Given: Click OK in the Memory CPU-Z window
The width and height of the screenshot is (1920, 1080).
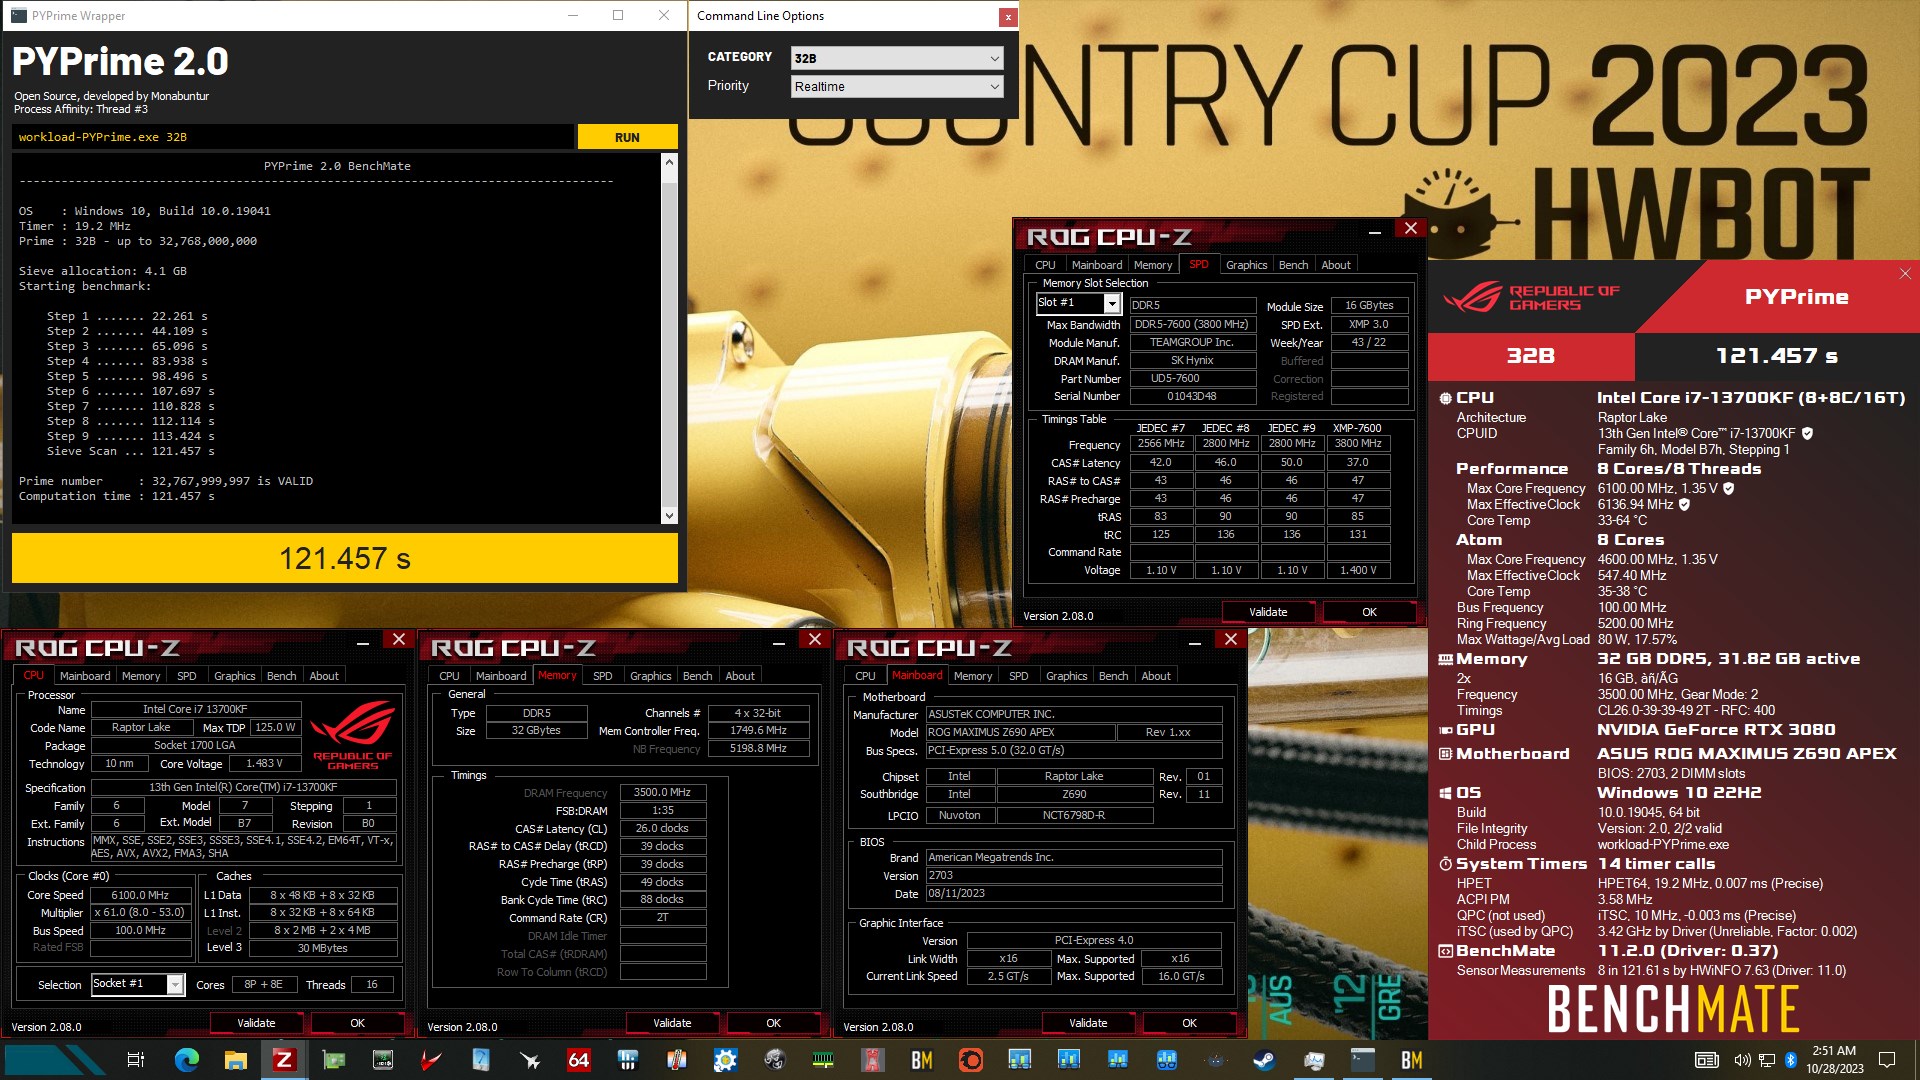Looking at the screenshot, I should pos(773,1023).
